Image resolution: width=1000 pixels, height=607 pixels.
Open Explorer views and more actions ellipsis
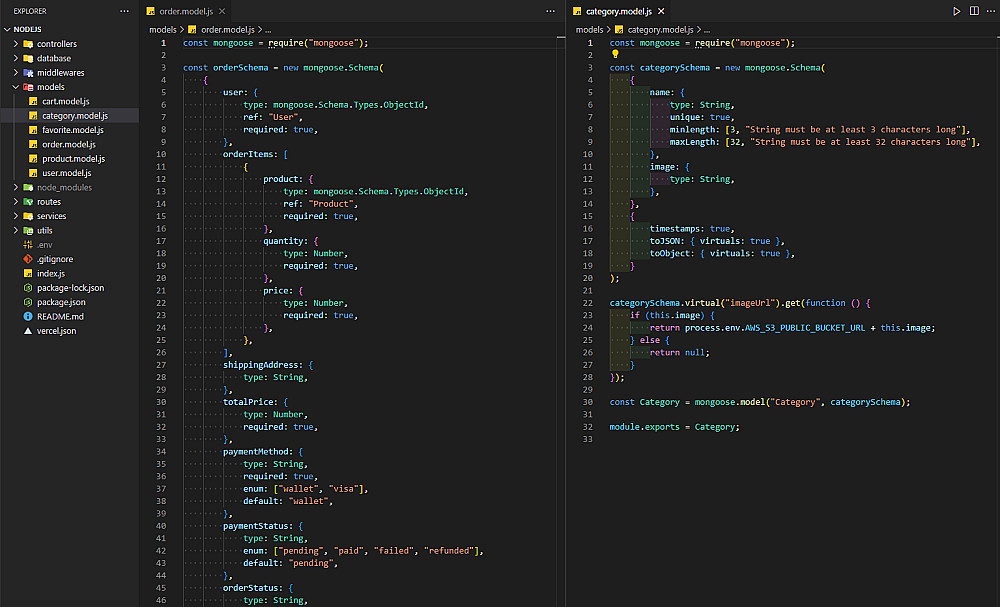[124, 11]
